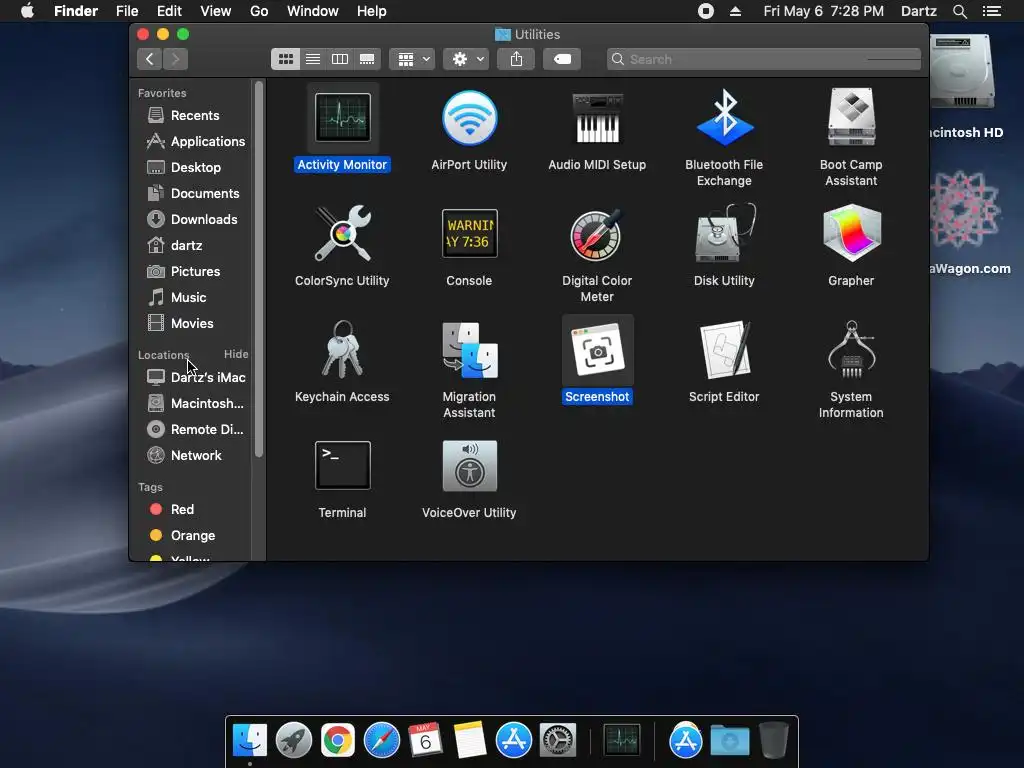Open Network in the sidebar
The width and height of the screenshot is (1024, 768).
coord(196,455)
